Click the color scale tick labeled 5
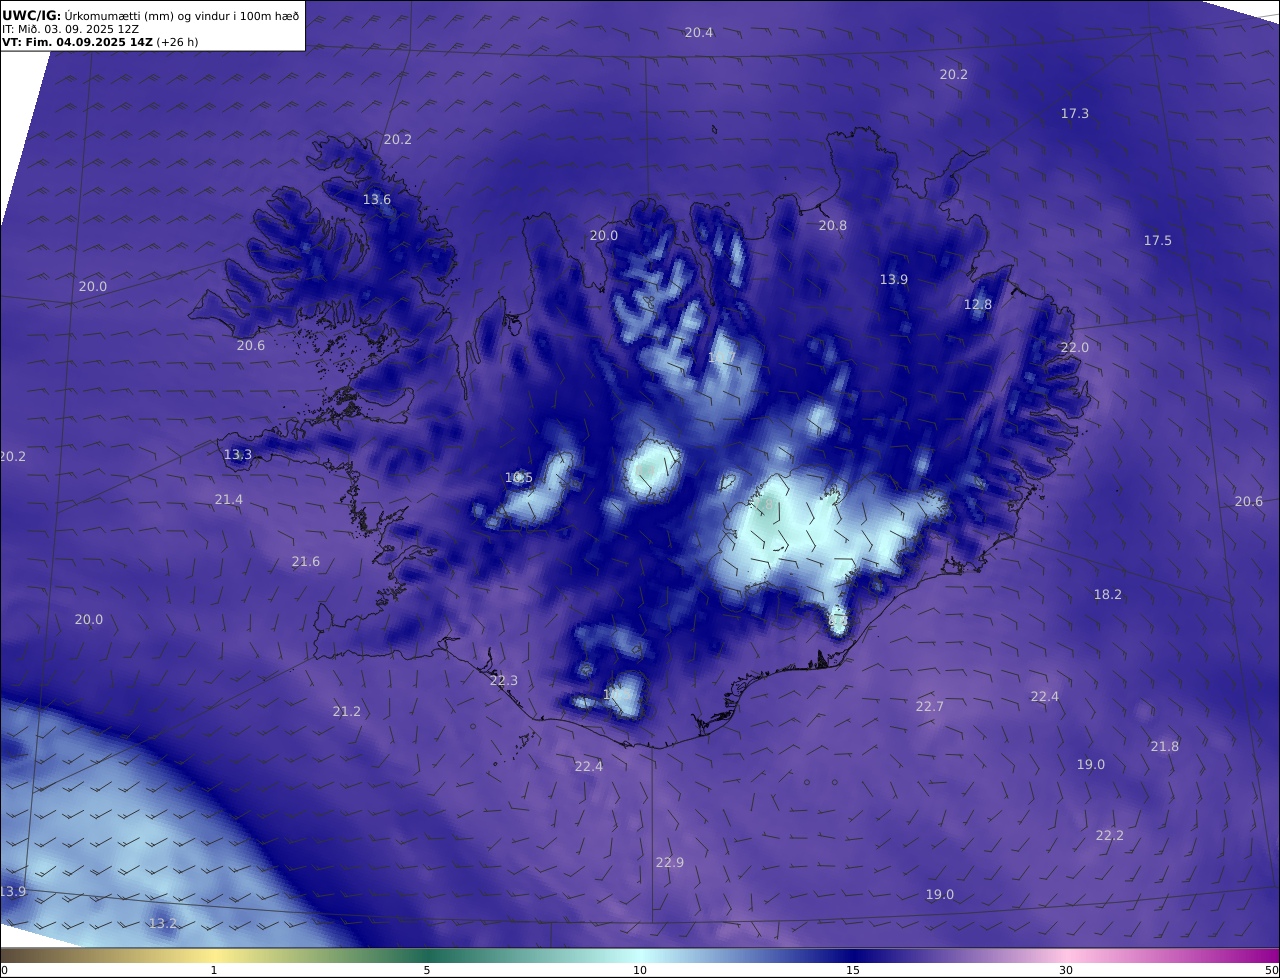Viewport: 1280px width, 978px height. tap(427, 970)
